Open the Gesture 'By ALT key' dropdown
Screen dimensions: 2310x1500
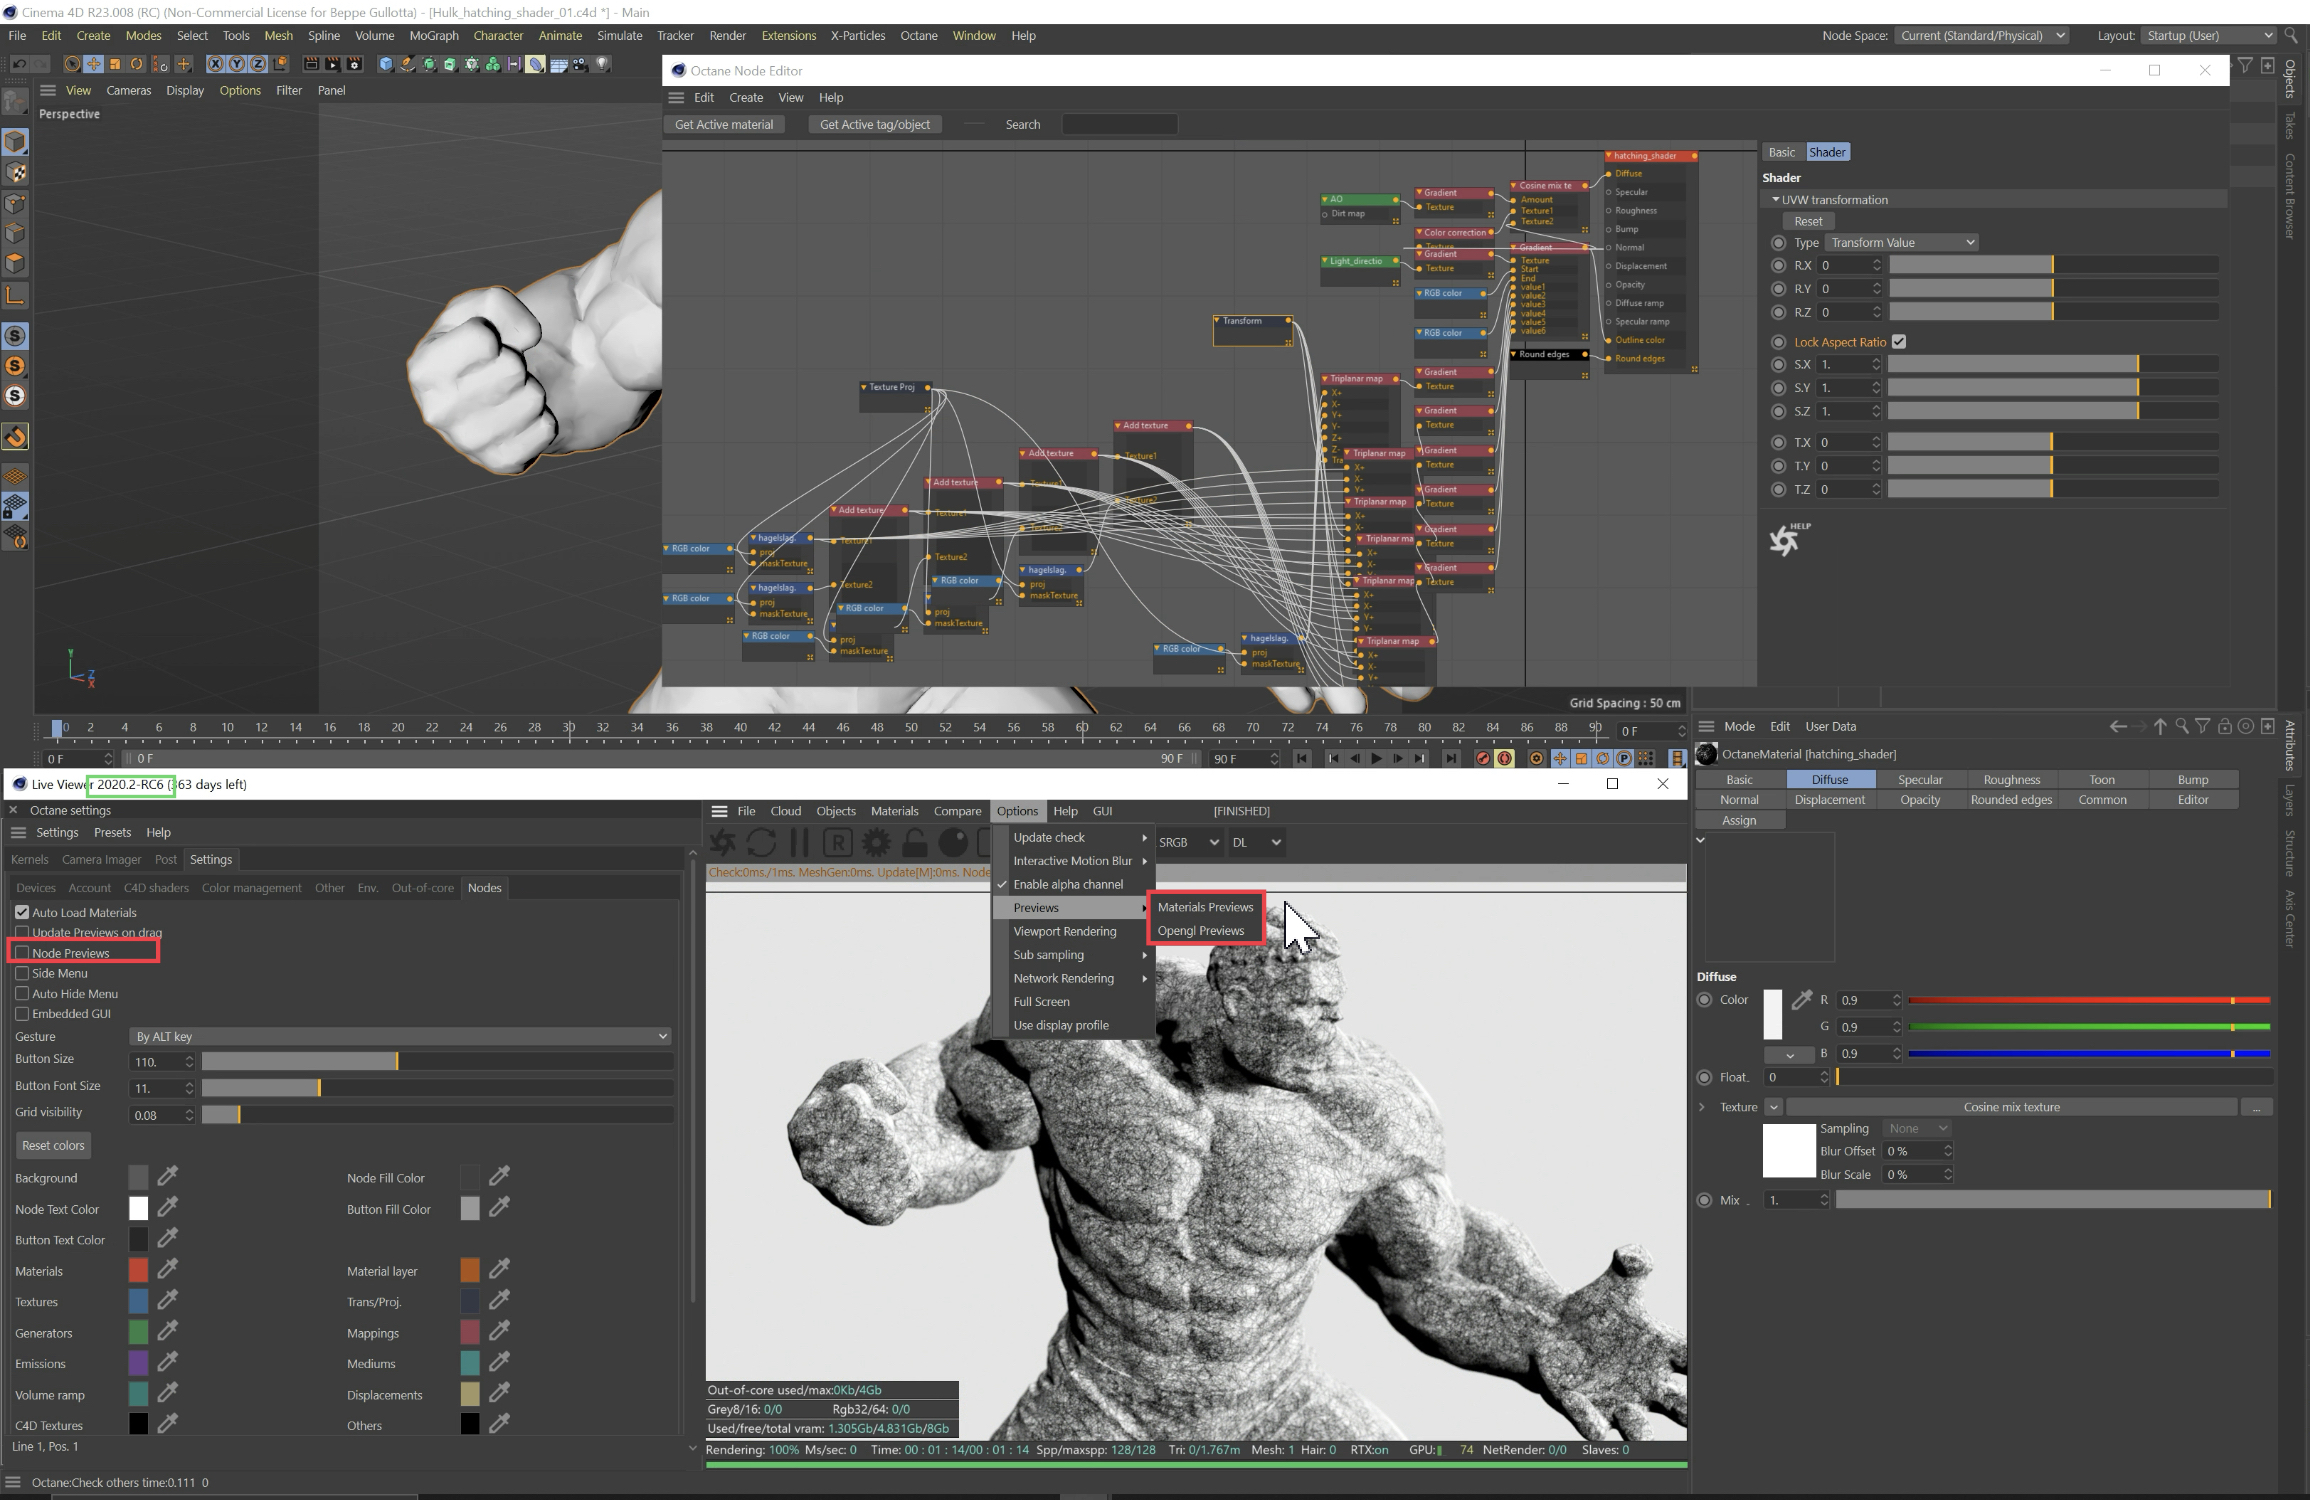400,1036
